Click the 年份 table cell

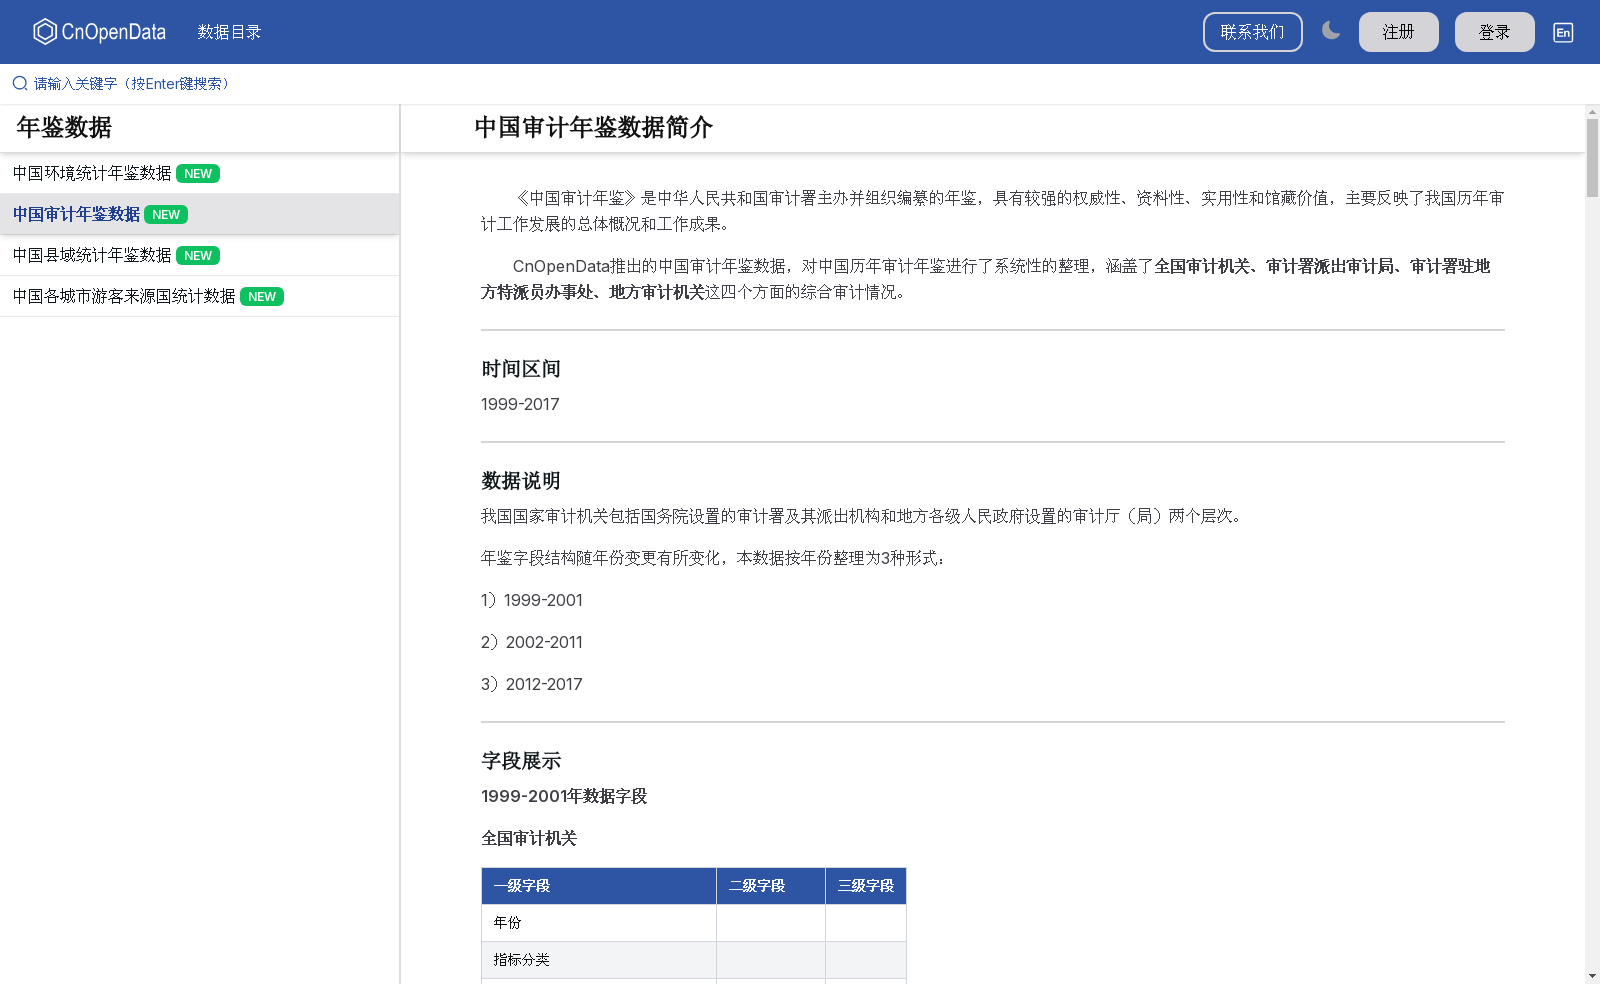tap(599, 923)
